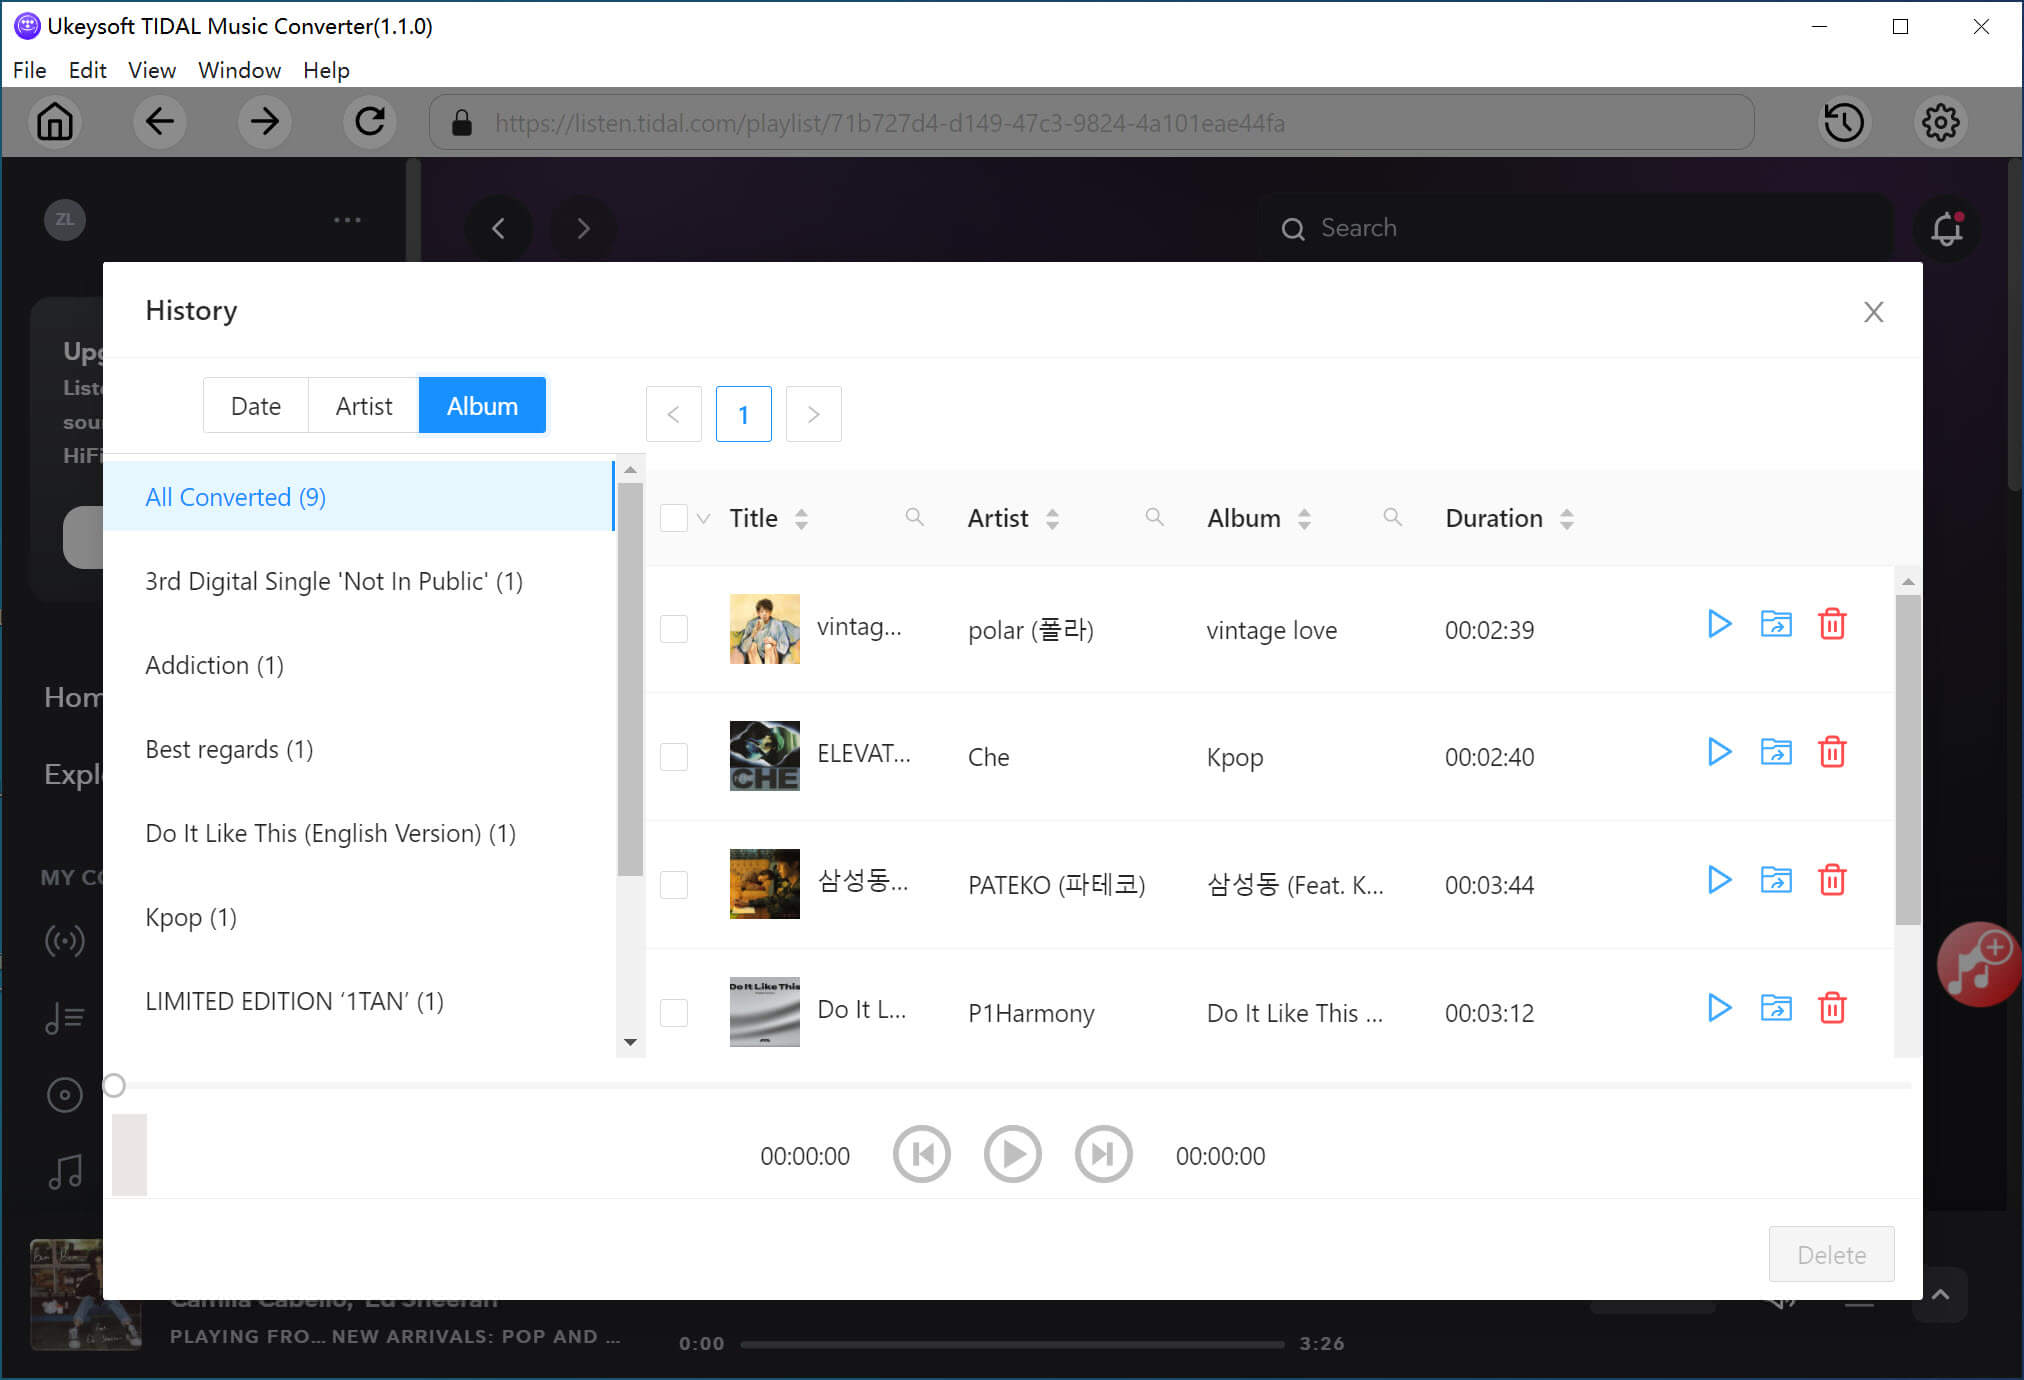
Task: Check the PATEKO row checkbox
Action: click(674, 885)
